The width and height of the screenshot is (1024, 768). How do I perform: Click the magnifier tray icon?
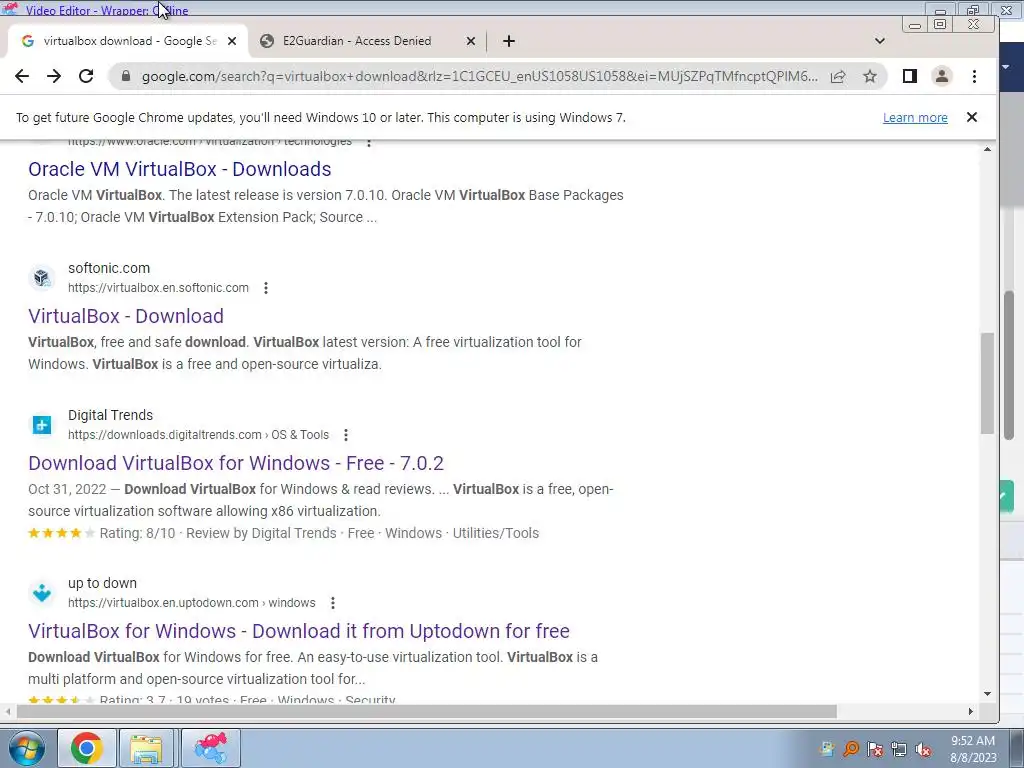pos(850,749)
